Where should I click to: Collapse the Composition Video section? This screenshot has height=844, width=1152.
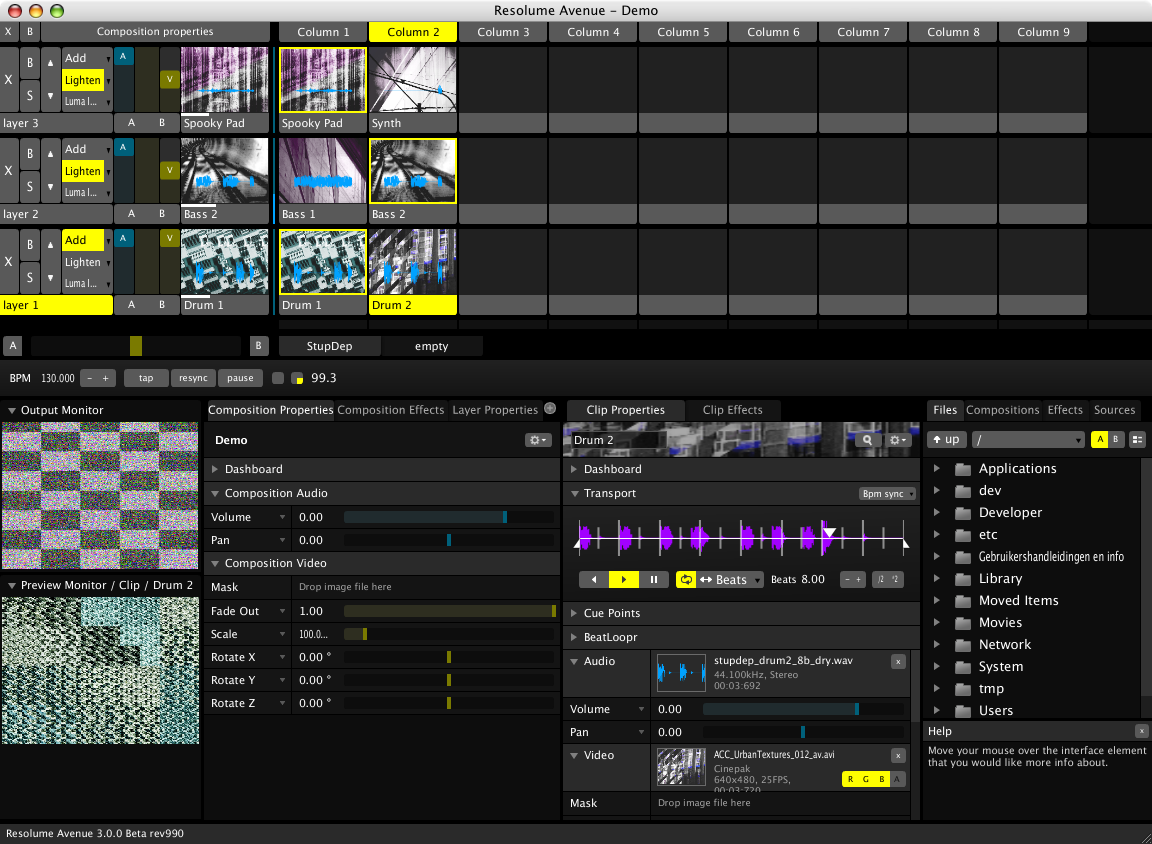tap(215, 563)
